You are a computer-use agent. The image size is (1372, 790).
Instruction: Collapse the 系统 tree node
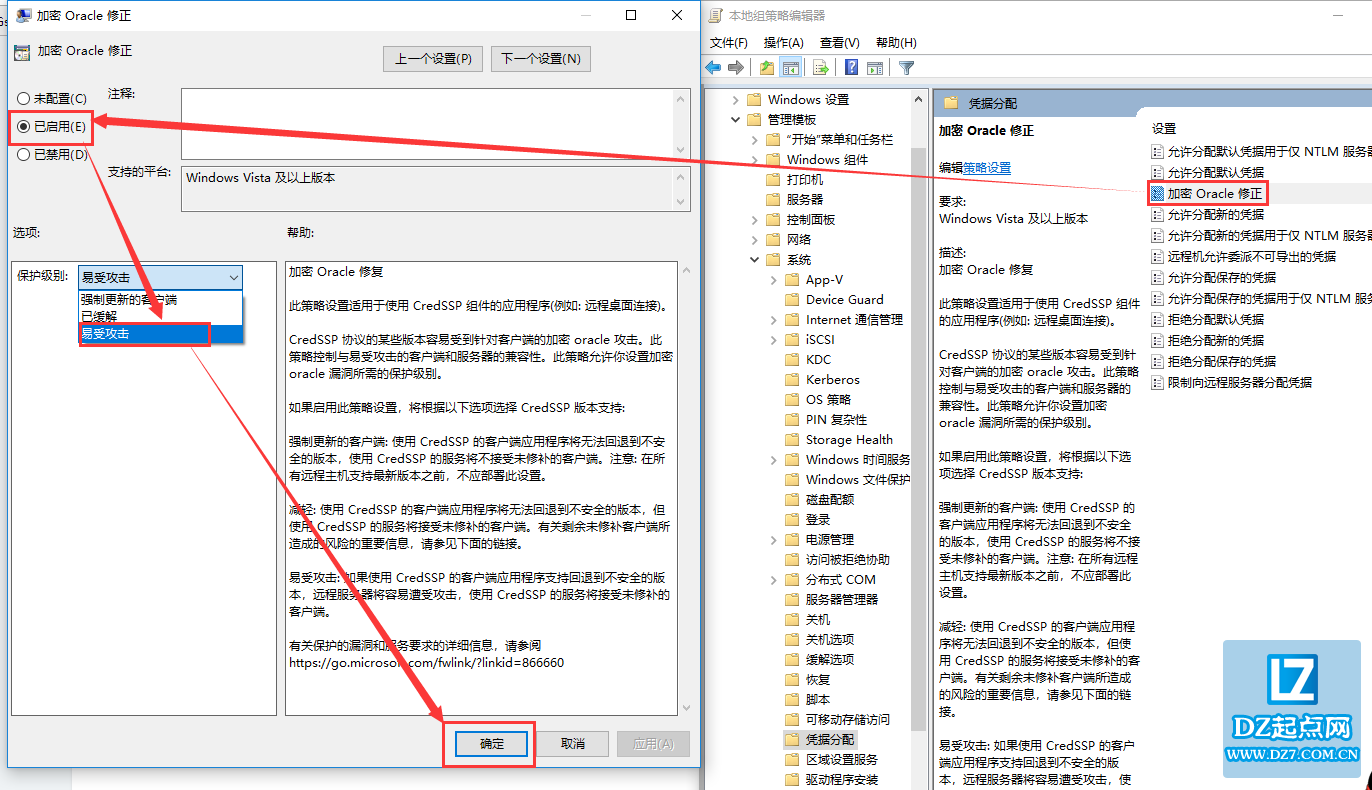click(755, 259)
